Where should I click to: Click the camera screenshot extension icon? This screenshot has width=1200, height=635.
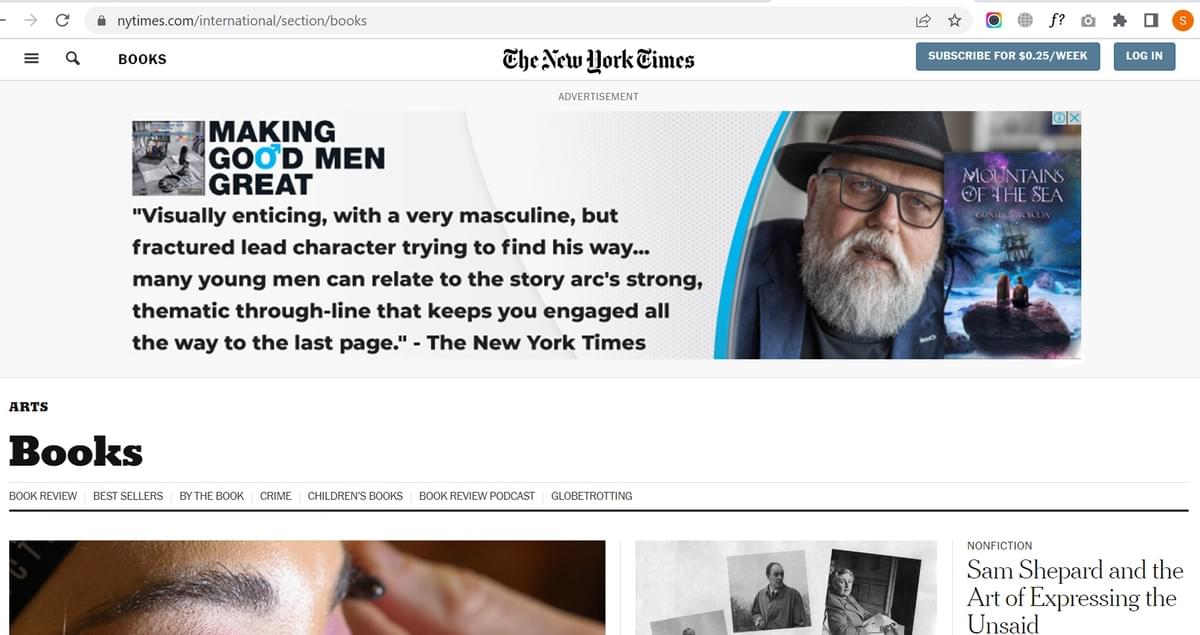(x=1088, y=20)
